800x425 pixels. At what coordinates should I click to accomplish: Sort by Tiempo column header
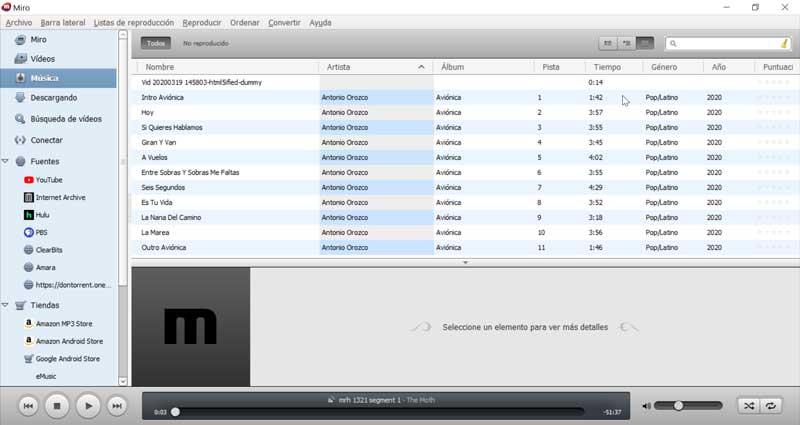[x=614, y=67]
